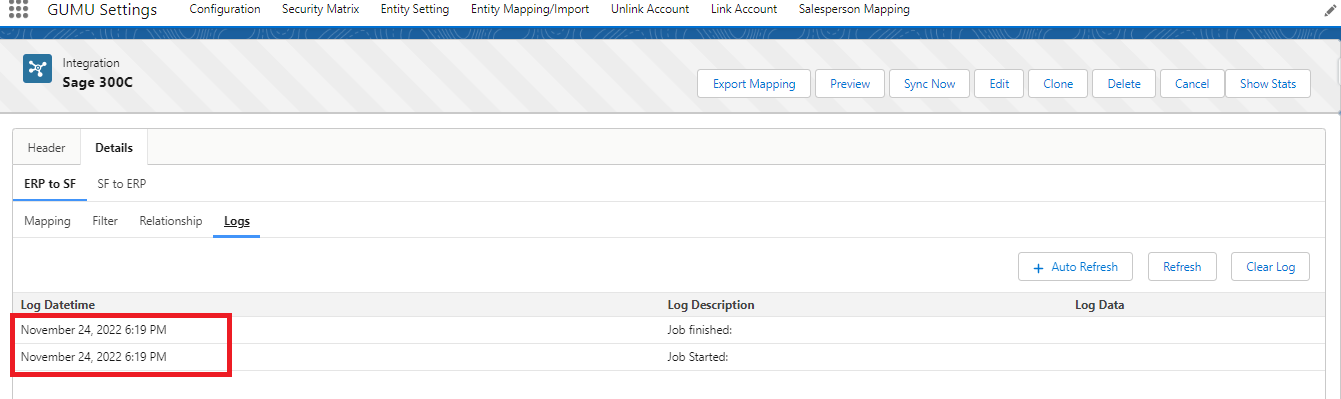The height and width of the screenshot is (399, 1341).
Task: Click the Edit button
Action: pyautogui.click(x=999, y=84)
